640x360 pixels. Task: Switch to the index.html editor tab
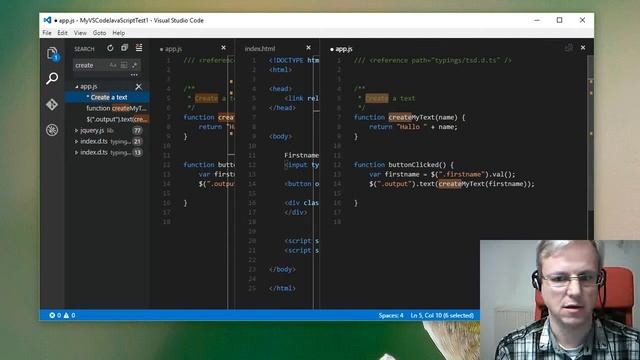(260, 49)
